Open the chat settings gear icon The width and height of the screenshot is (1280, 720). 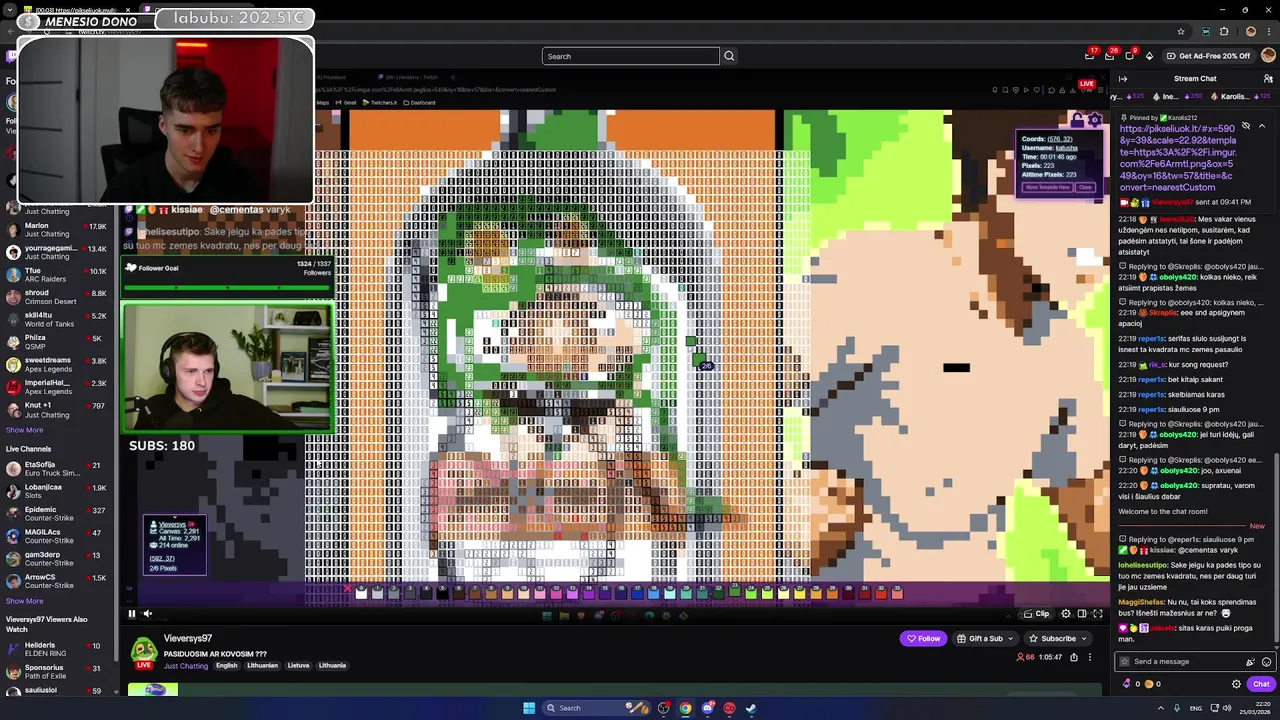(x=1236, y=684)
